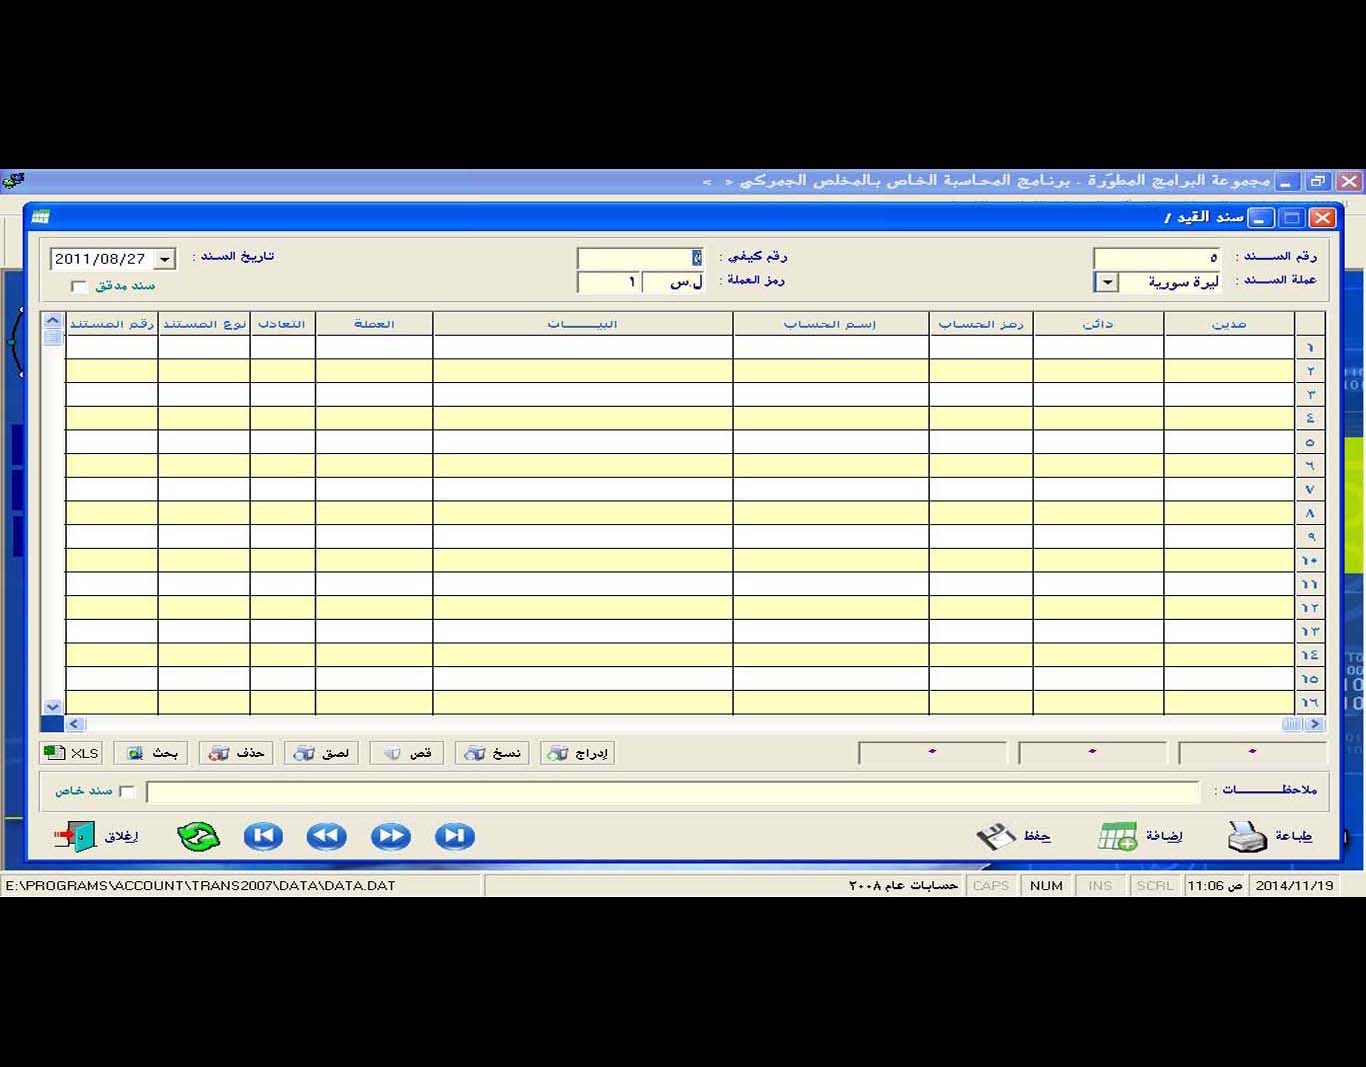The height and width of the screenshot is (1067, 1366).
Task: Open the voucher date dropdown
Action: coord(165,259)
